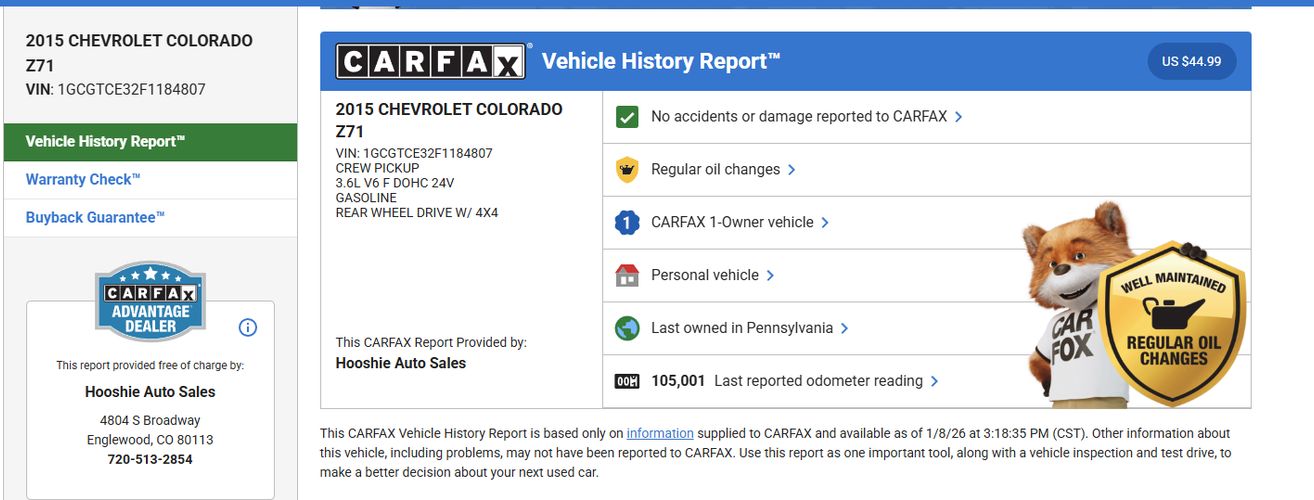Click the CARFAX Advantage Dealer badge
1314x500 pixels.
[x=150, y=301]
